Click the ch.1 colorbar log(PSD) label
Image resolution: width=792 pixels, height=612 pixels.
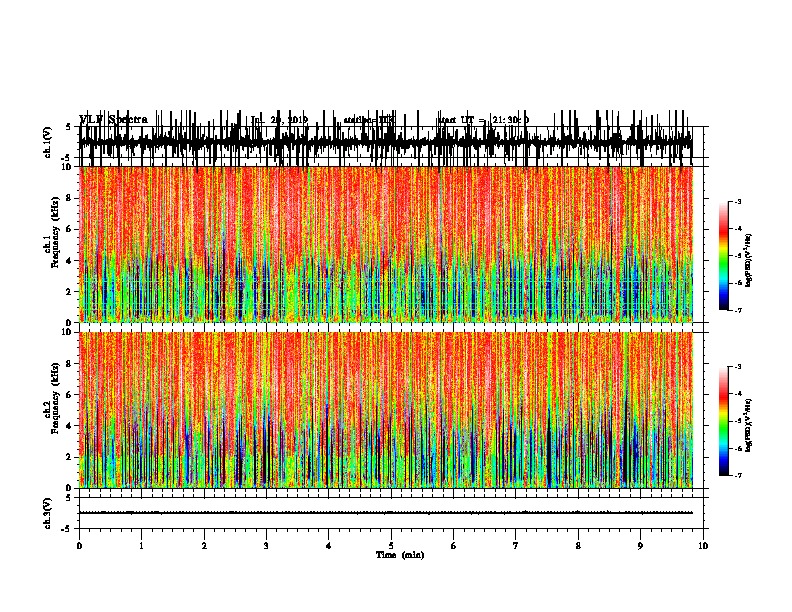pos(749,260)
